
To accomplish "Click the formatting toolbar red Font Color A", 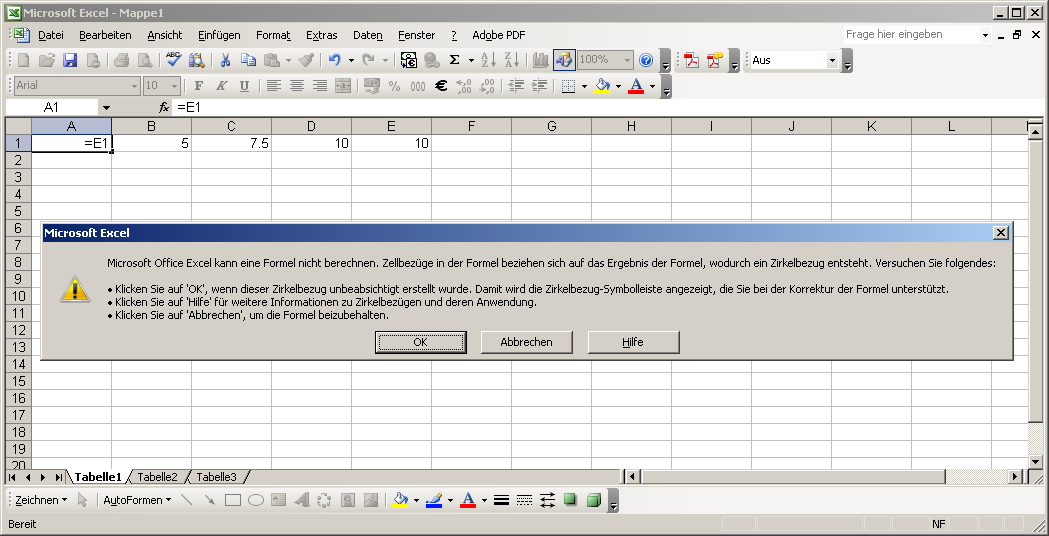I will (x=636, y=86).
